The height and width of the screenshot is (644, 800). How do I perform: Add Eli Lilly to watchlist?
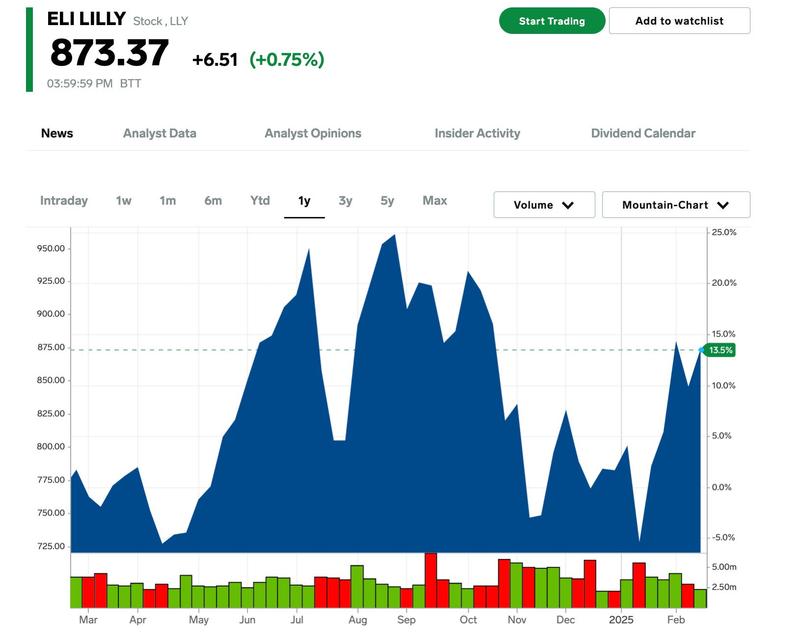tap(679, 21)
